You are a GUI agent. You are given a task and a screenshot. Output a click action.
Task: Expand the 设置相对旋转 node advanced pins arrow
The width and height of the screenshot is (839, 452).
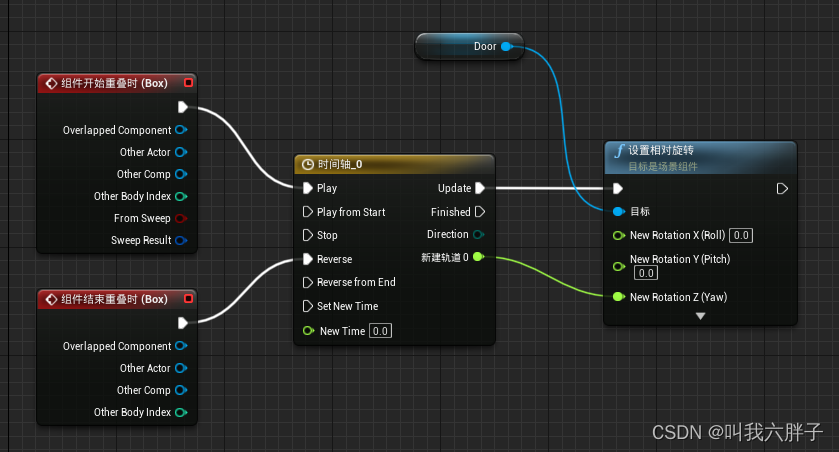click(700, 316)
